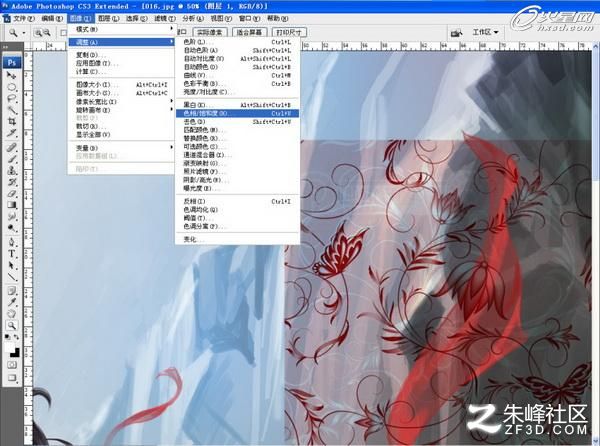600x446 pixels.
Task: Collapse the toolbox via double-arrow header
Action: (x=6, y=47)
